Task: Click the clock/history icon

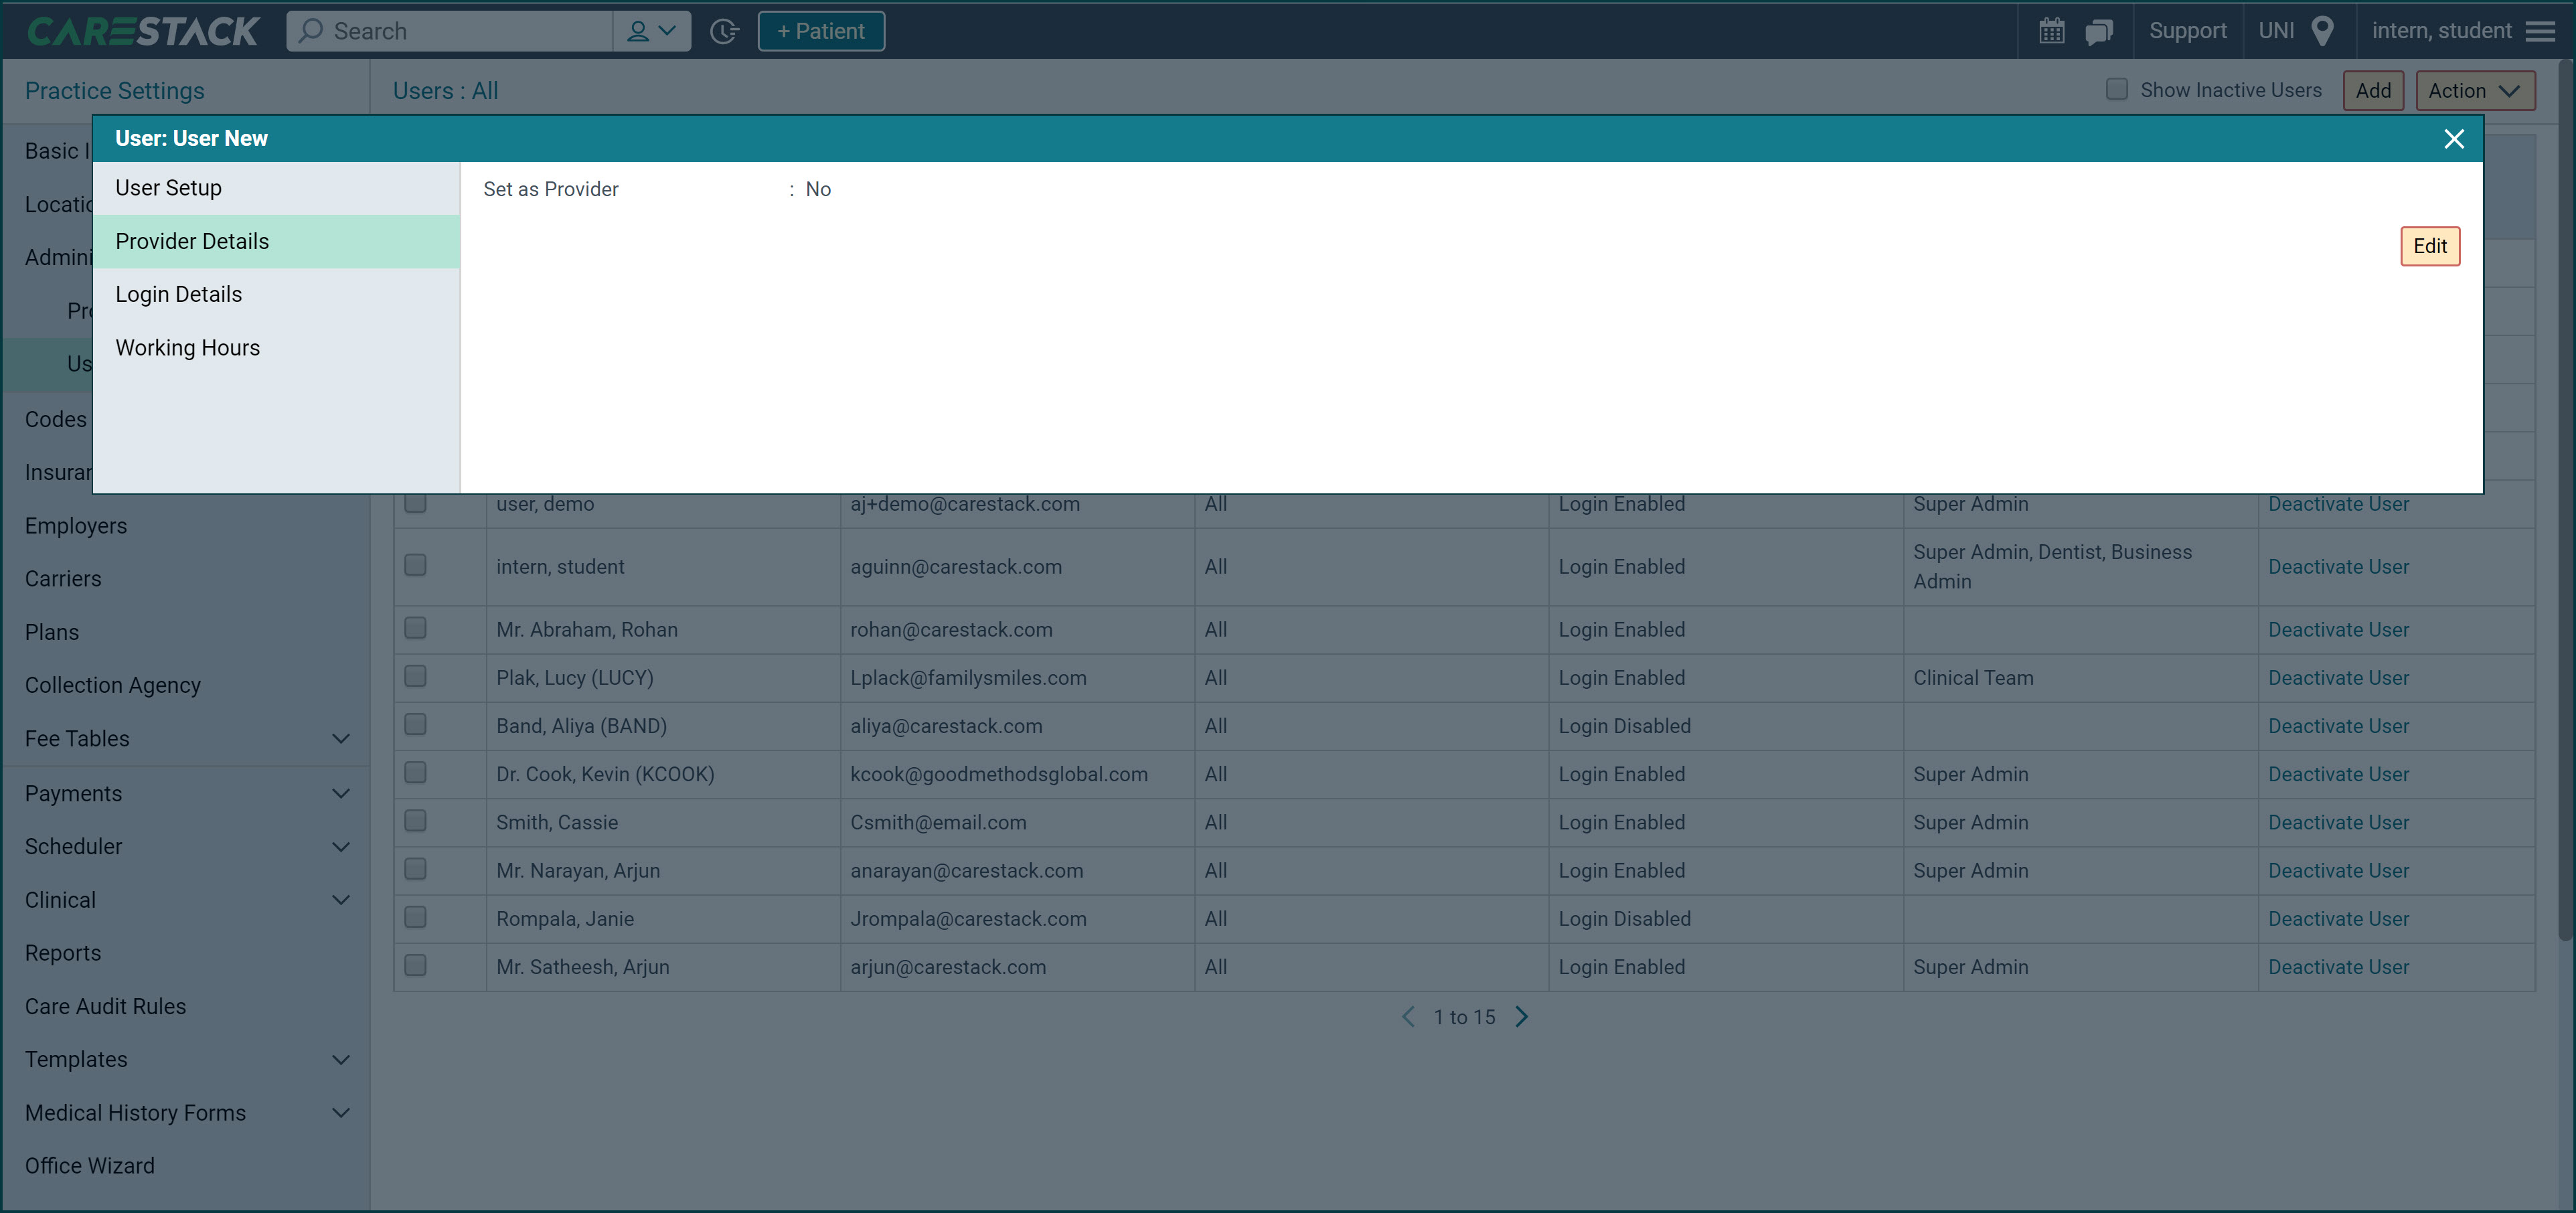Action: pos(724,29)
